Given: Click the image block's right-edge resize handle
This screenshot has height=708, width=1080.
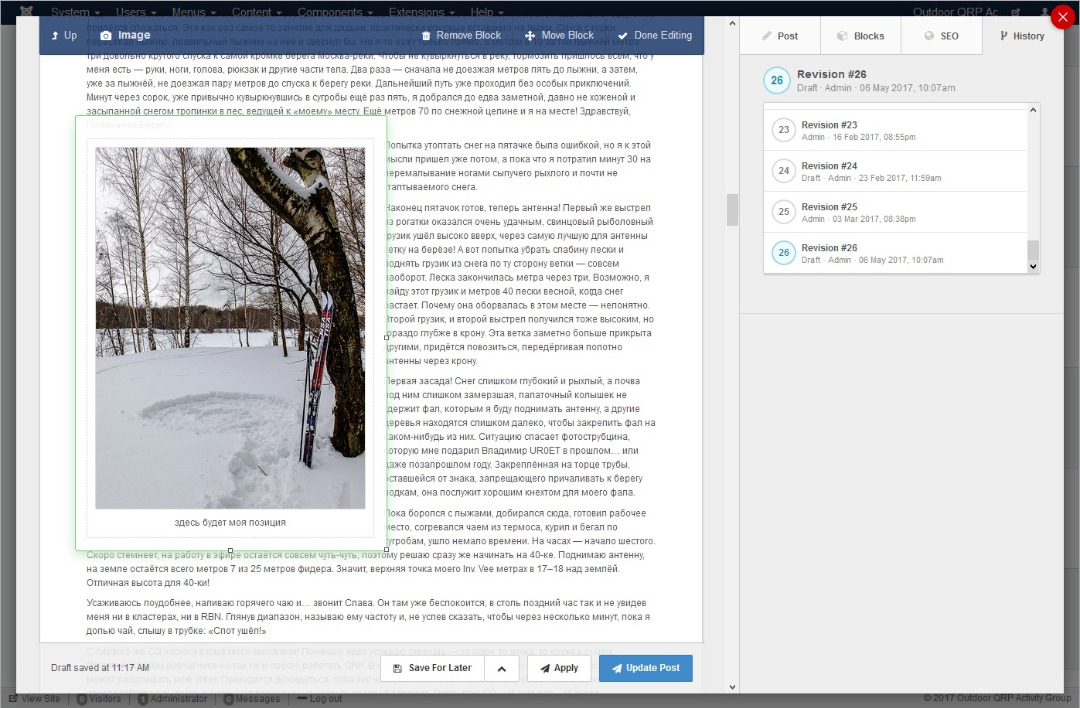Looking at the screenshot, I should (386, 337).
